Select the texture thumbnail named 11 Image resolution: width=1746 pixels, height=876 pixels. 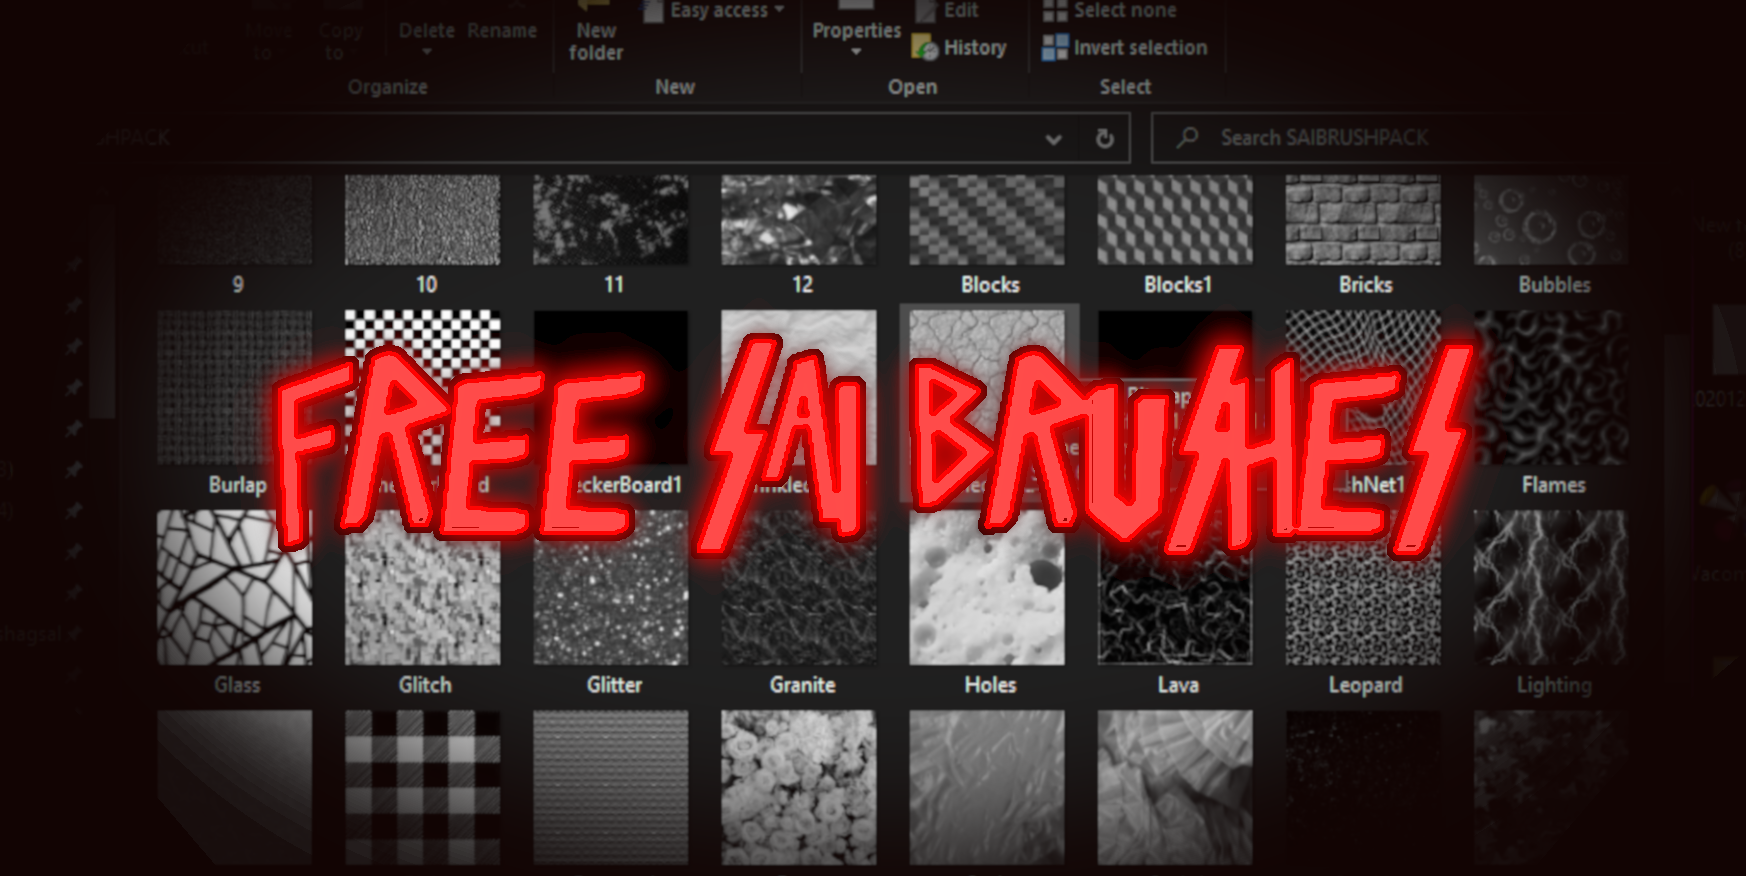[x=610, y=220]
